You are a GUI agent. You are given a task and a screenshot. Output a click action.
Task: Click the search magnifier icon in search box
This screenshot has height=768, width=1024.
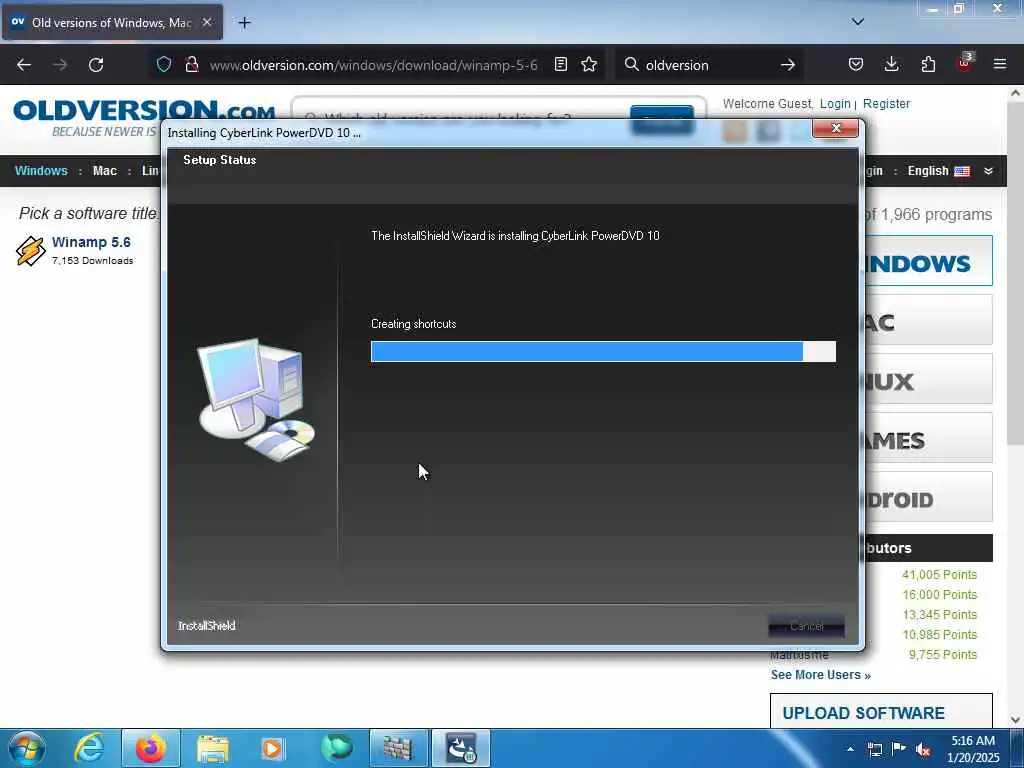pyautogui.click(x=632, y=64)
